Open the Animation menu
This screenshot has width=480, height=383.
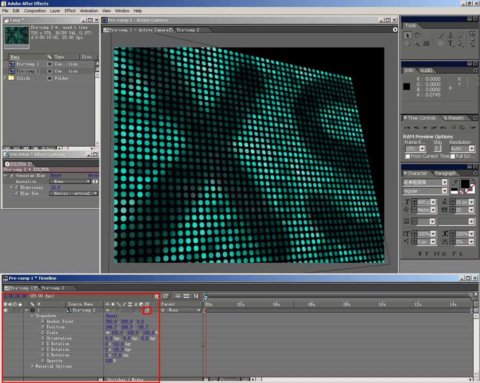[89, 11]
